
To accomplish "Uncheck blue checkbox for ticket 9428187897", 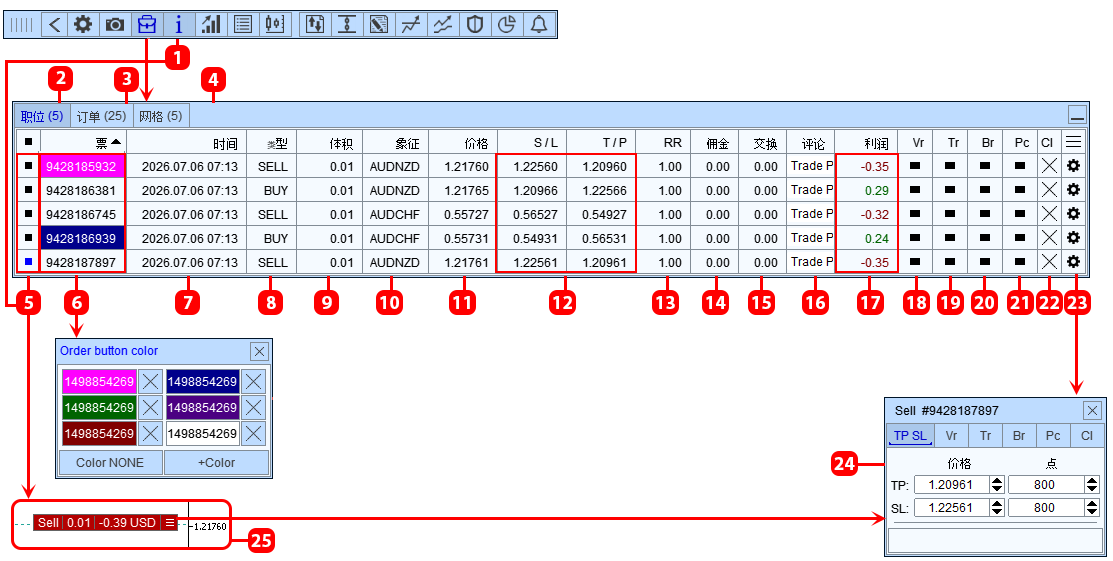I will tap(28, 262).
